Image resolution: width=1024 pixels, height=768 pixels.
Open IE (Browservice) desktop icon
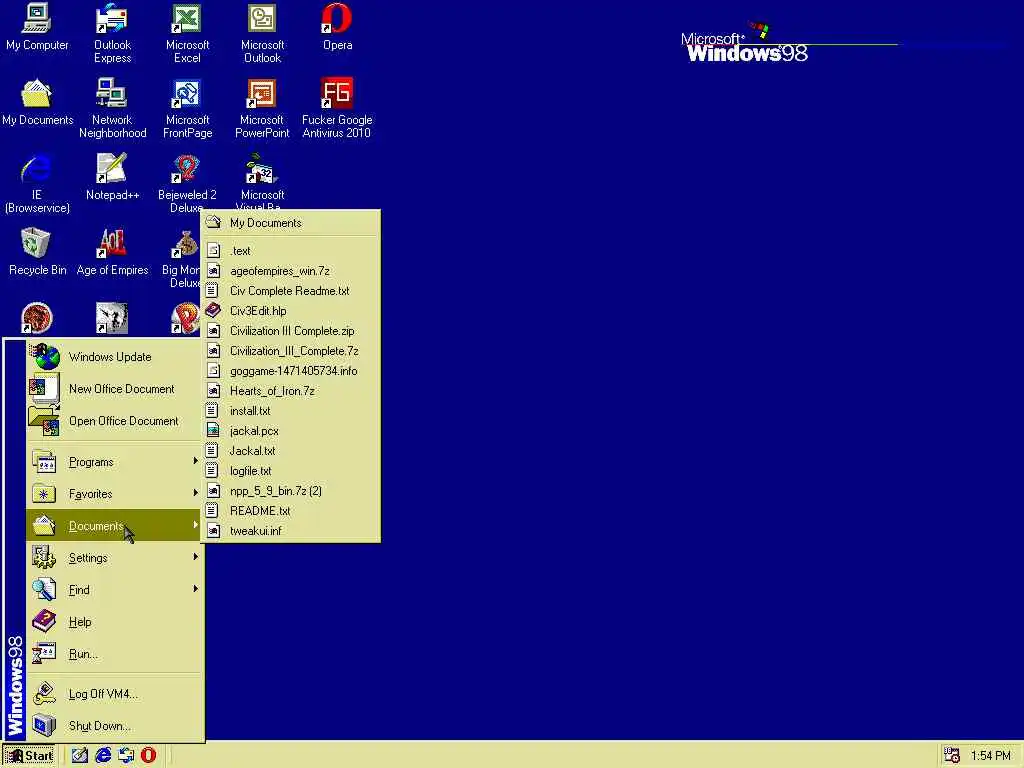(x=37, y=183)
